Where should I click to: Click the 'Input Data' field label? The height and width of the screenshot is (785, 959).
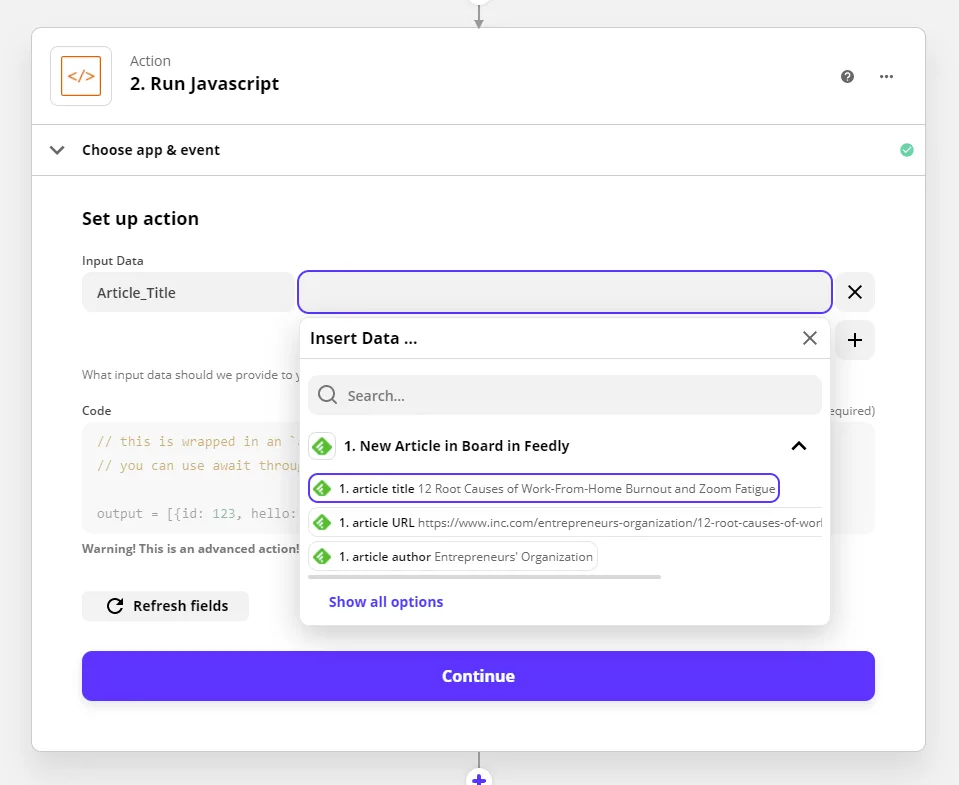113,260
